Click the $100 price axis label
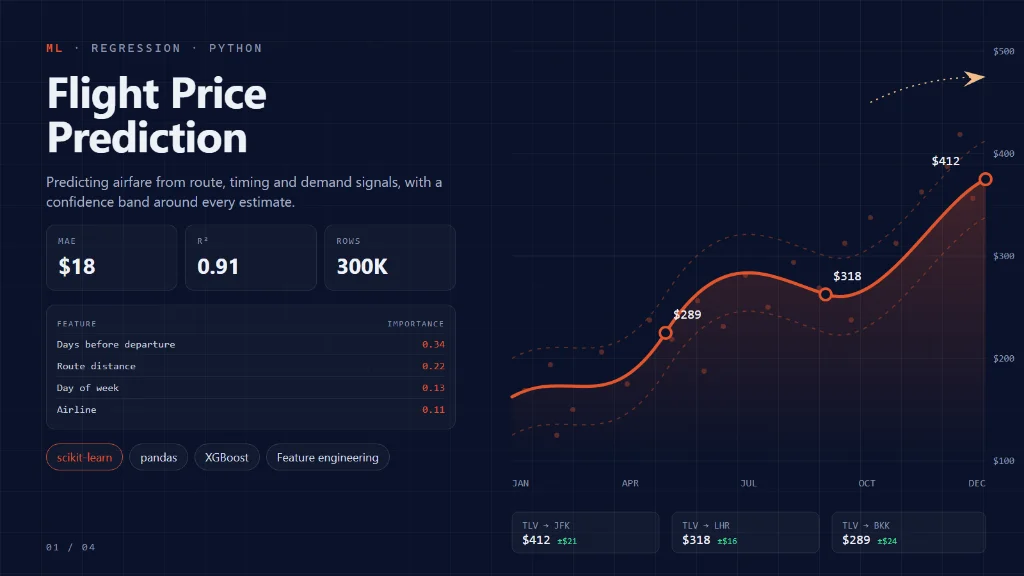Image resolution: width=1024 pixels, height=576 pixels. (1004, 461)
